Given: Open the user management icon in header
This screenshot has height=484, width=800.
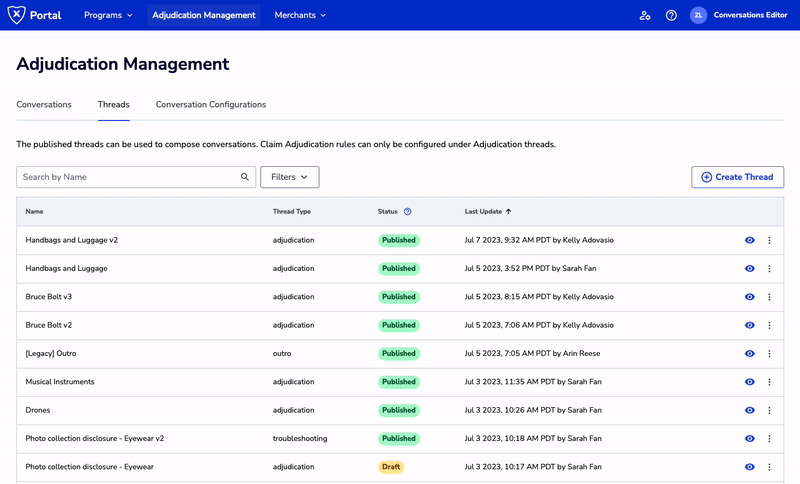Looking at the screenshot, I should [x=645, y=16].
